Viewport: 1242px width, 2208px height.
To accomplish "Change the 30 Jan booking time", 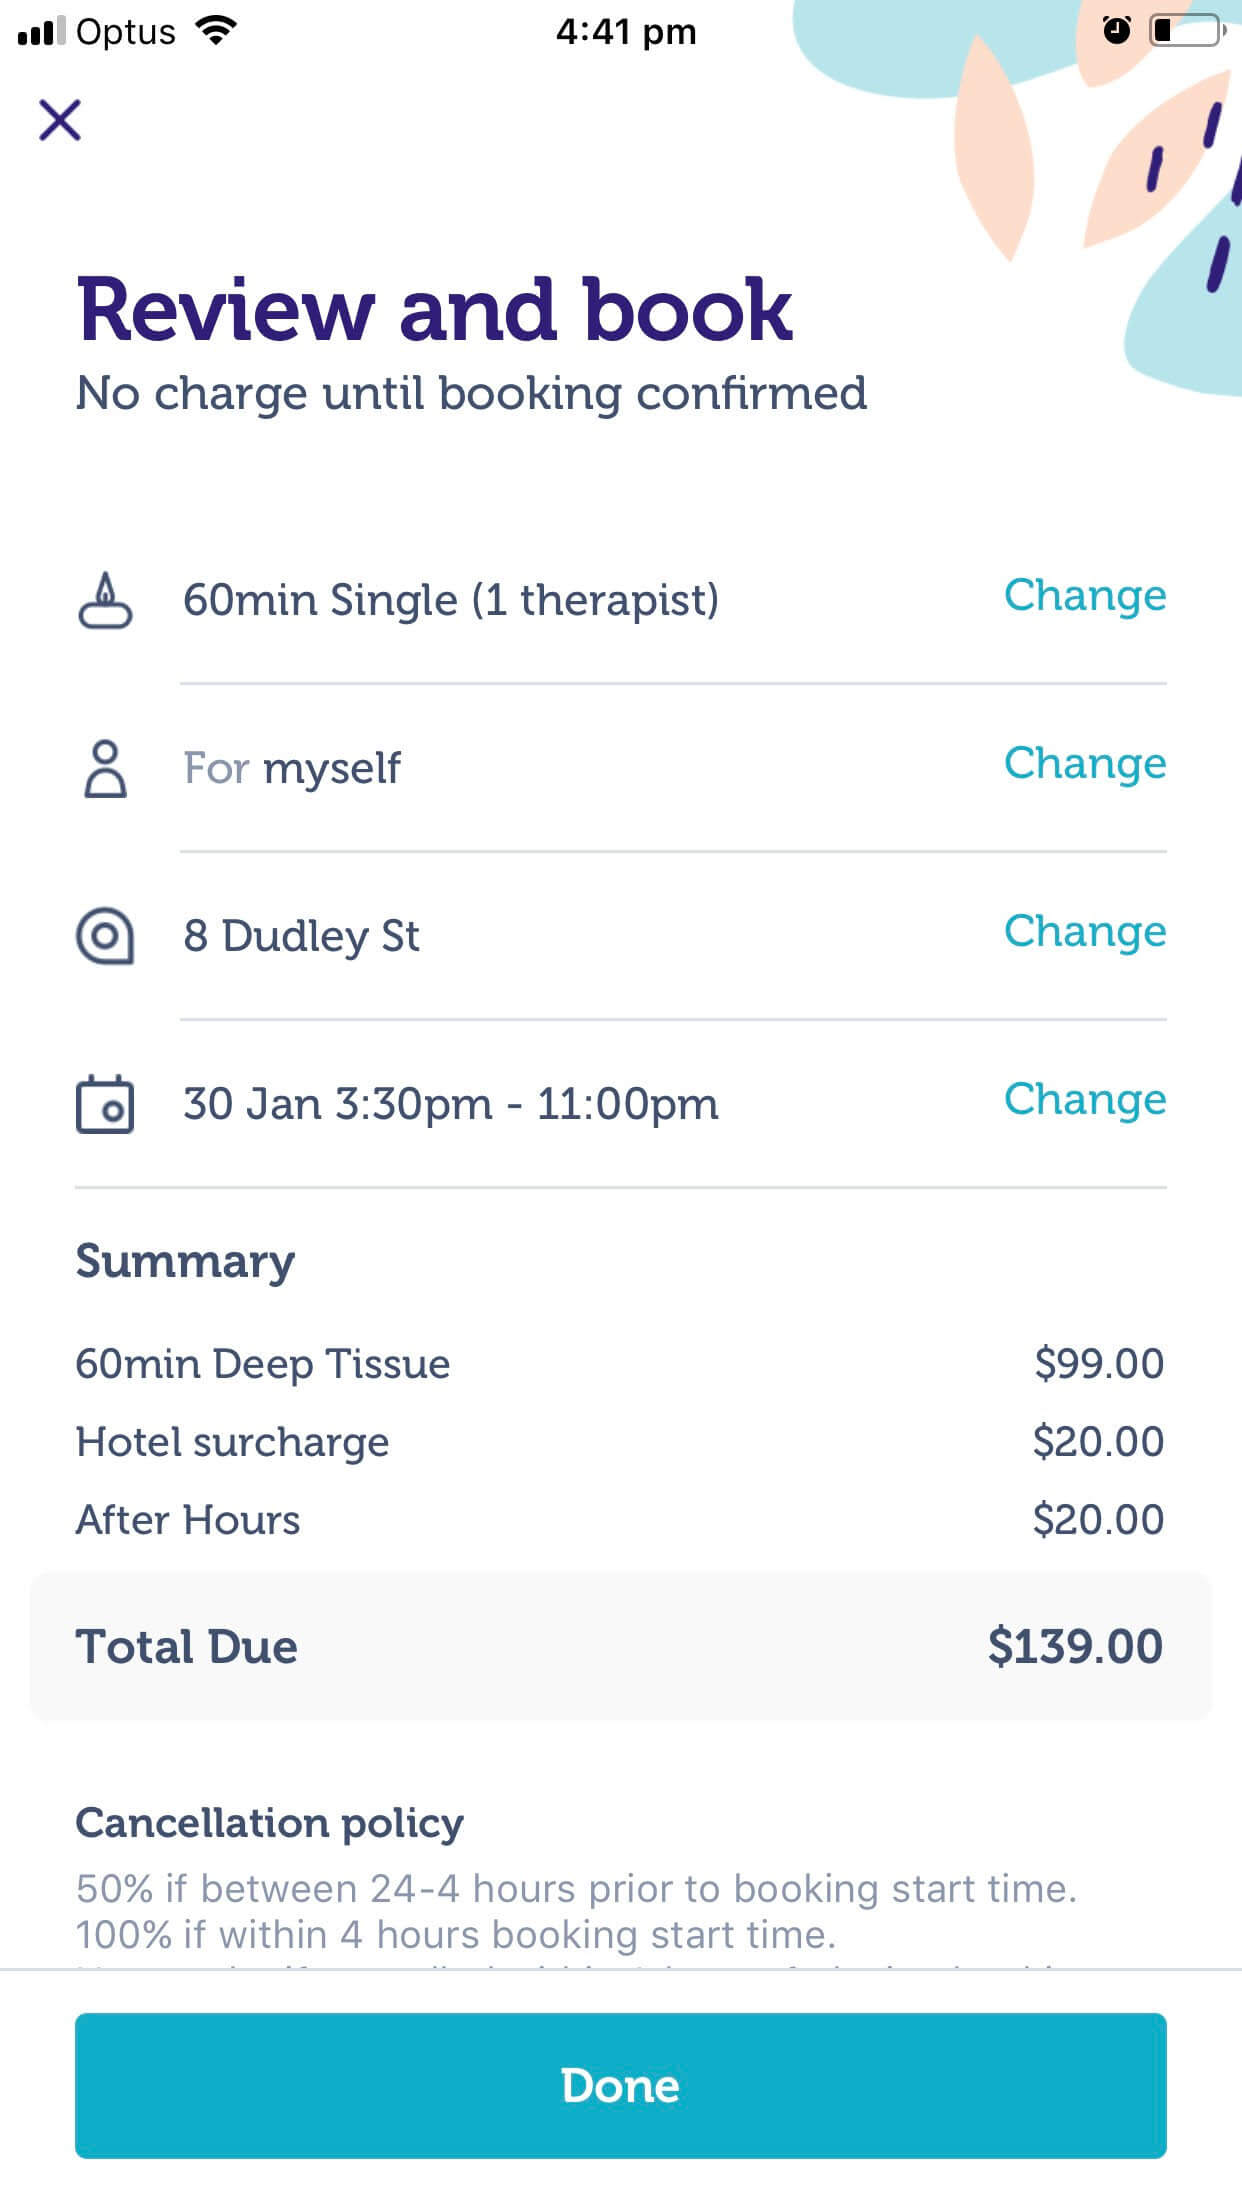I will [x=1085, y=1100].
